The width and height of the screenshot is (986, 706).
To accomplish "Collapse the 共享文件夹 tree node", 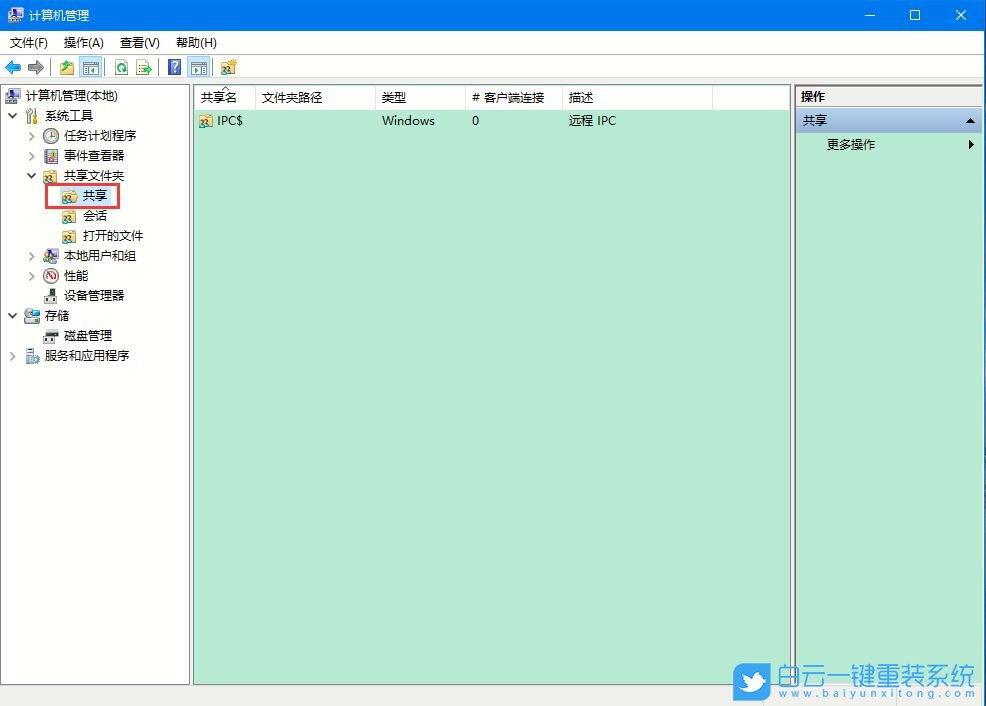I will 32,176.
